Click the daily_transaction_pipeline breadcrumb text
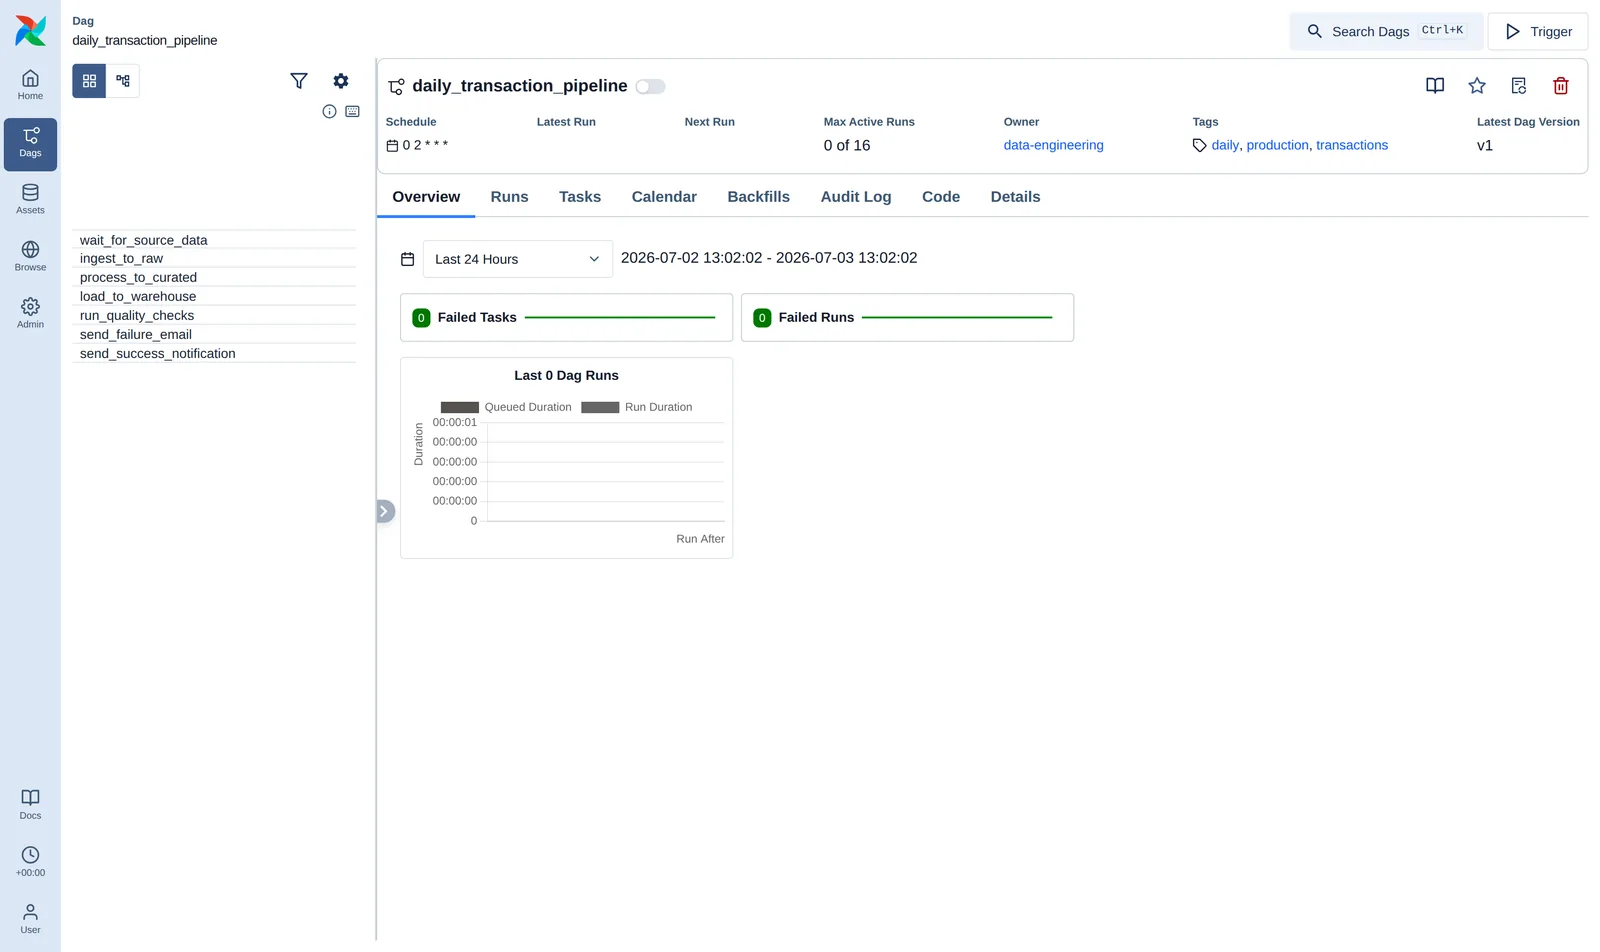The image size is (1600, 952). [x=144, y=41]
